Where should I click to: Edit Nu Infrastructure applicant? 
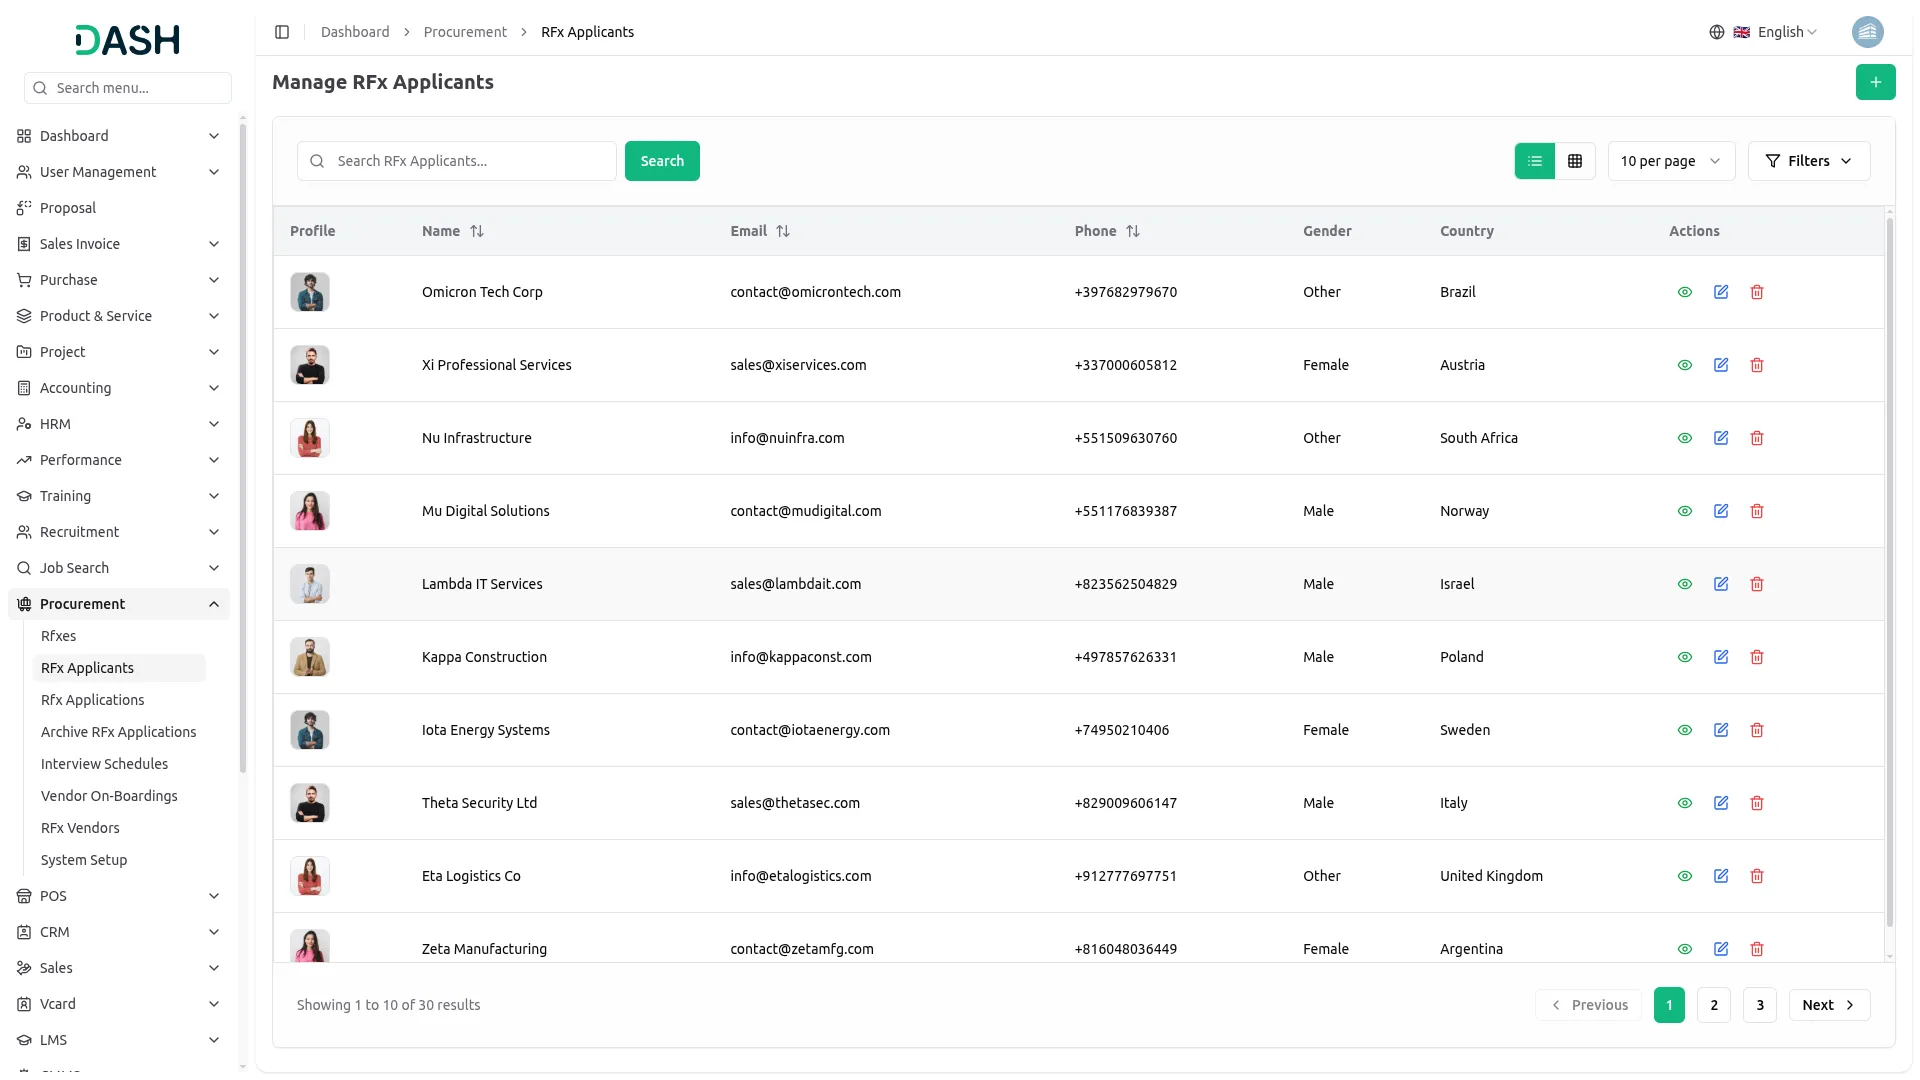[1720, 438]
